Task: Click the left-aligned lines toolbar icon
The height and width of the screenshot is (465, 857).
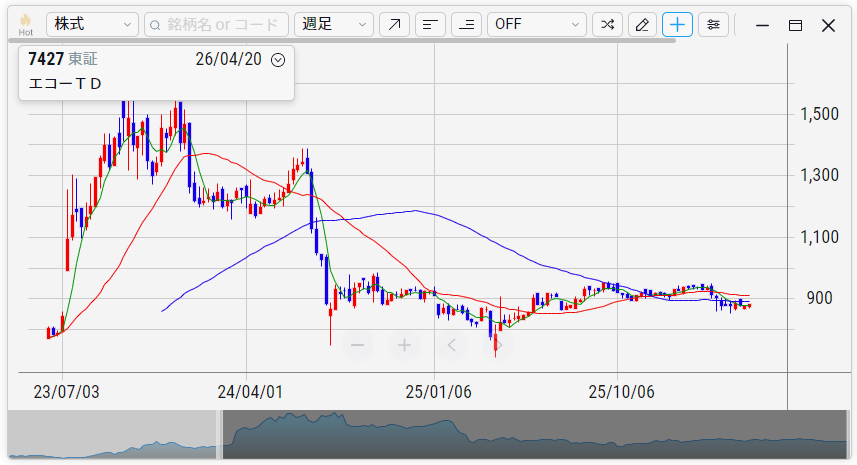Action: (430, 25)
